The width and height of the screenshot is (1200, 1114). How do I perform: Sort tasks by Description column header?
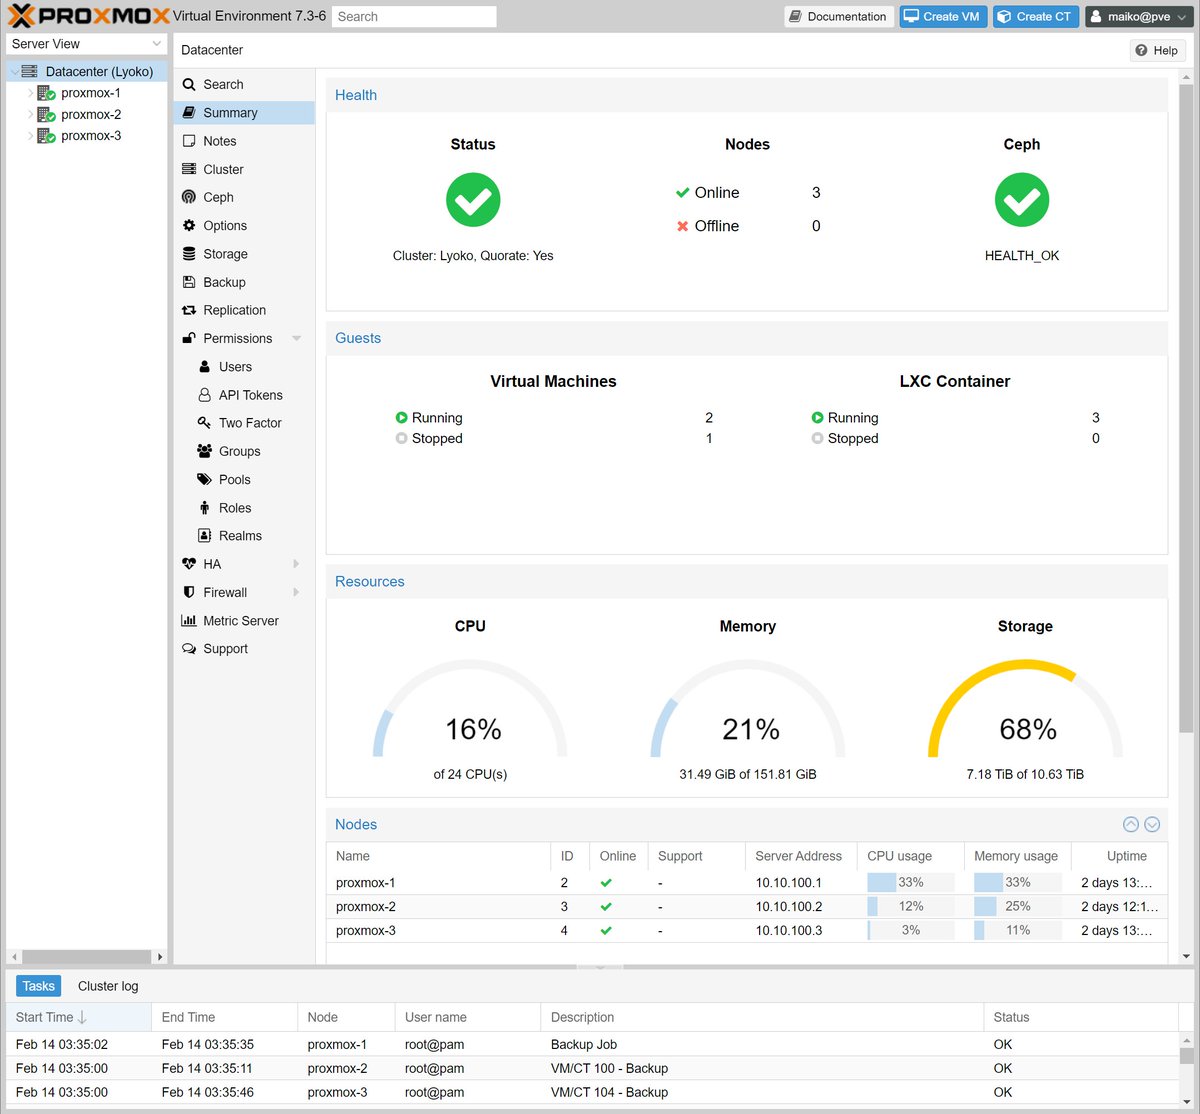[x=762, y=1017]
